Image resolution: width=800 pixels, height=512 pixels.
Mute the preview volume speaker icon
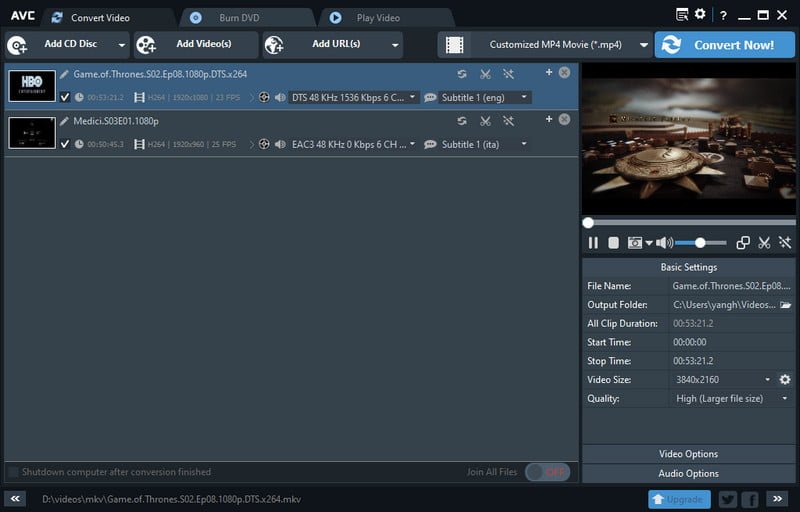click(664, 243)
